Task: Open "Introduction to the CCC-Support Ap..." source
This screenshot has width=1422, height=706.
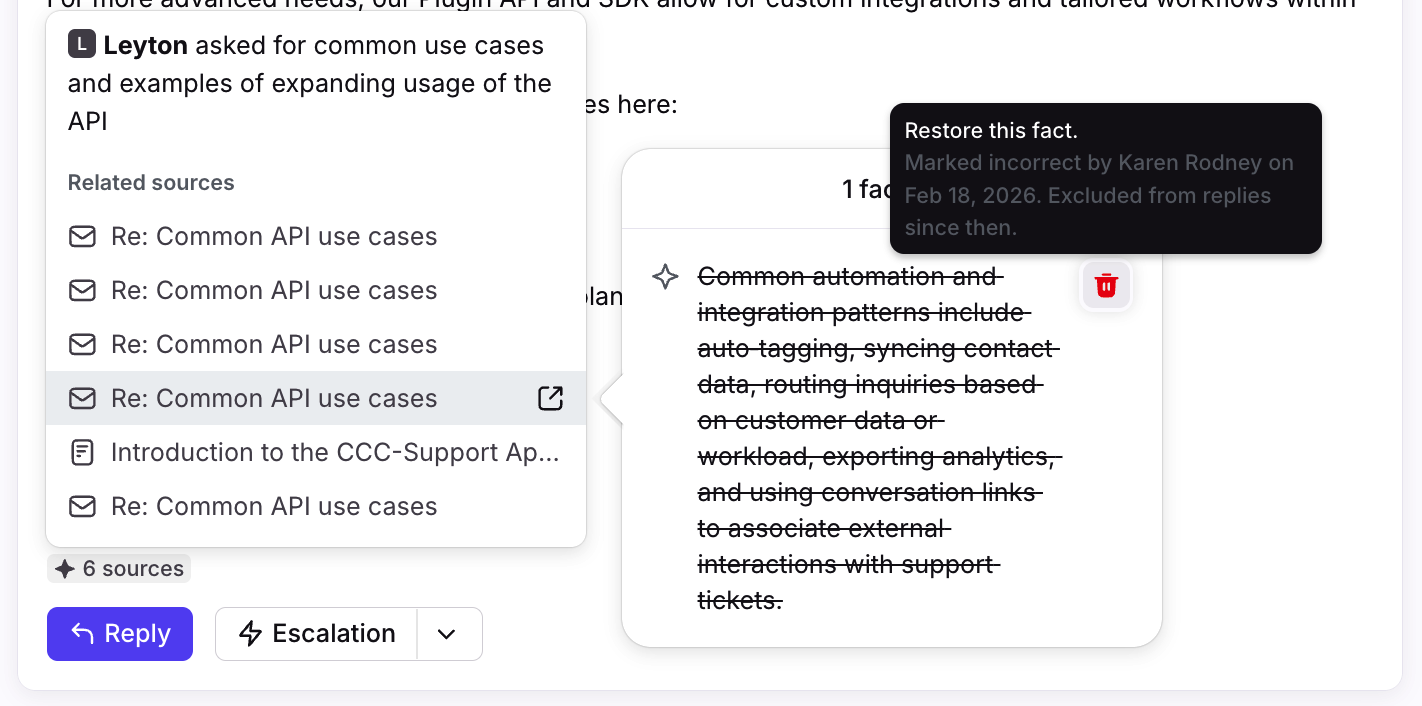Action: [x=334, y=453]
